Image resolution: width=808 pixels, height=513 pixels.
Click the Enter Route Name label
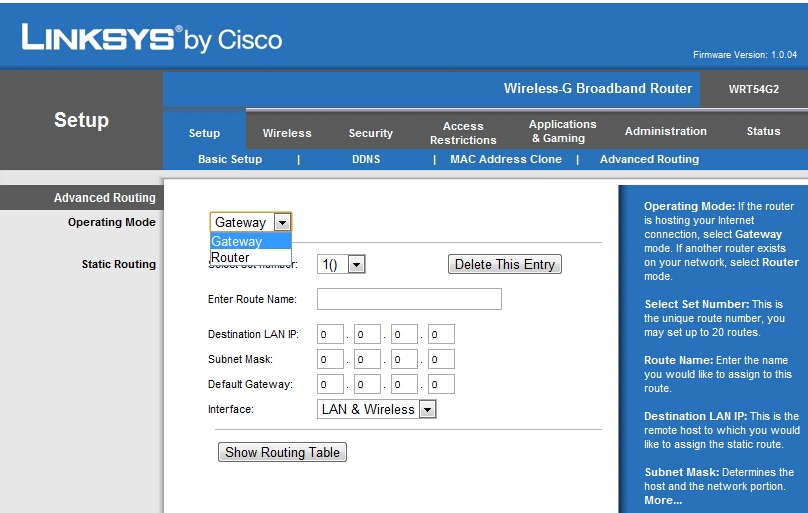coord(252,299)
